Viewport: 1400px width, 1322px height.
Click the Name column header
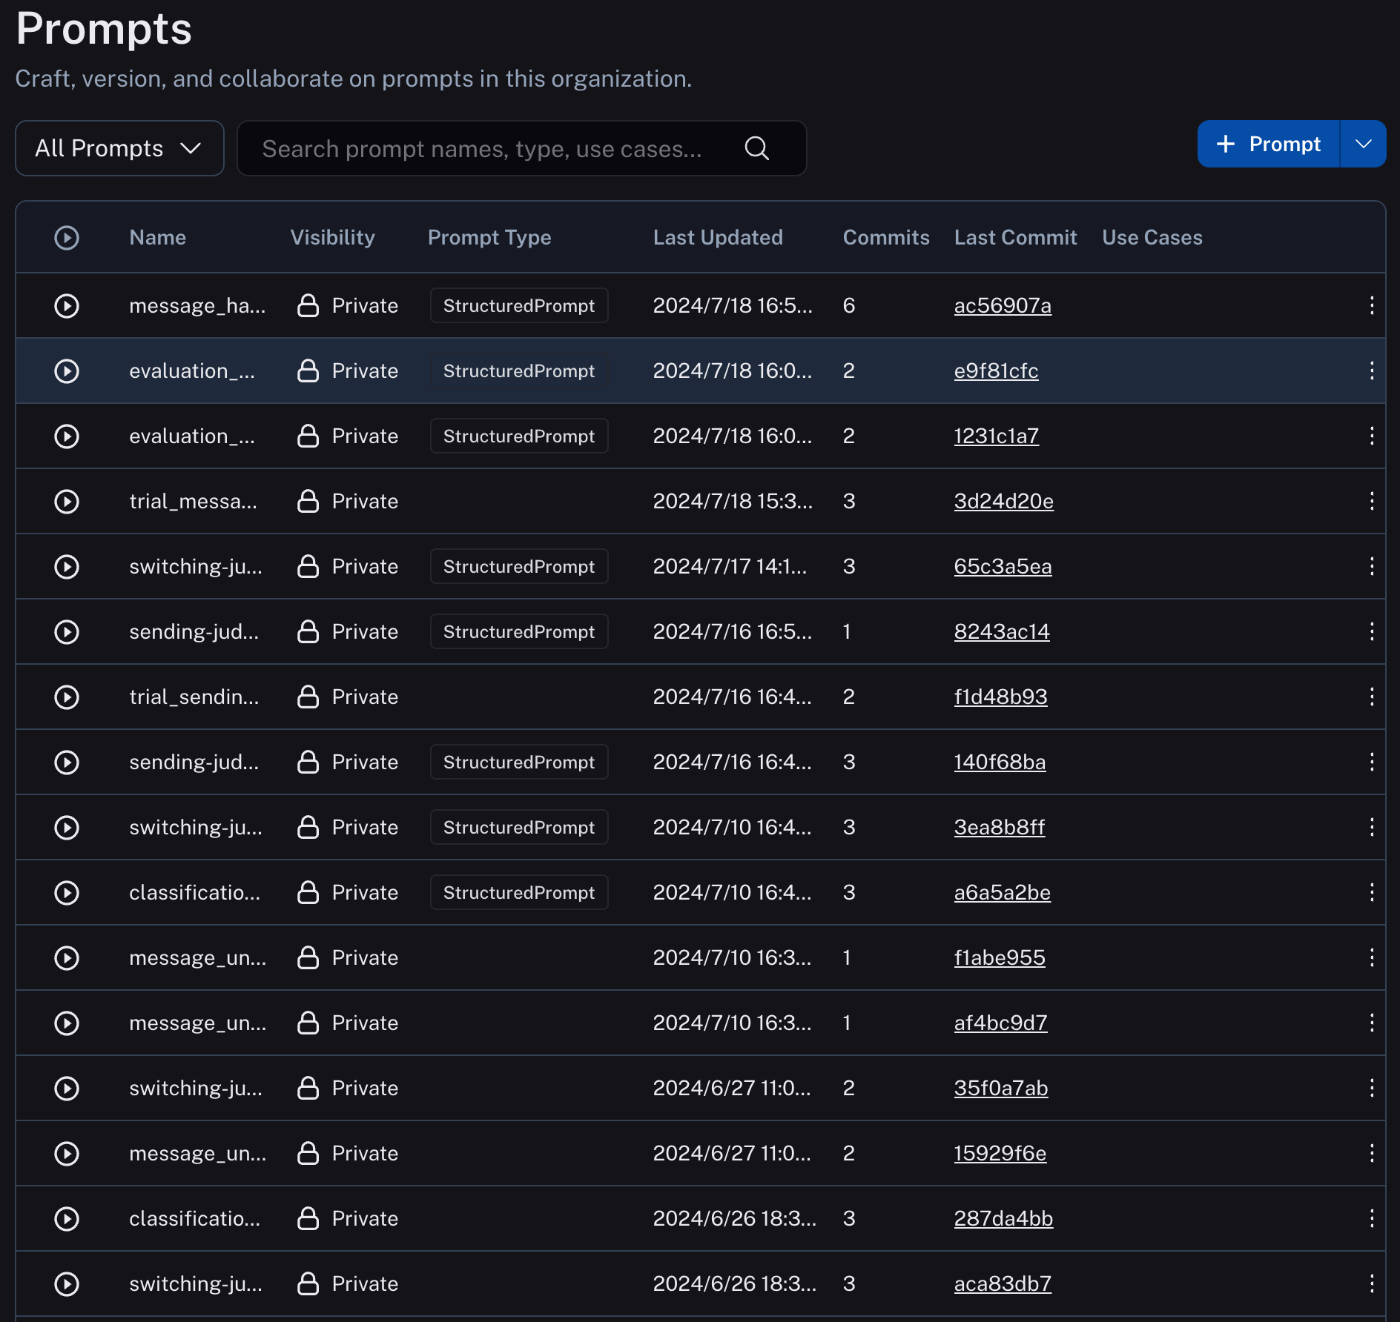[x=158, y=238]
